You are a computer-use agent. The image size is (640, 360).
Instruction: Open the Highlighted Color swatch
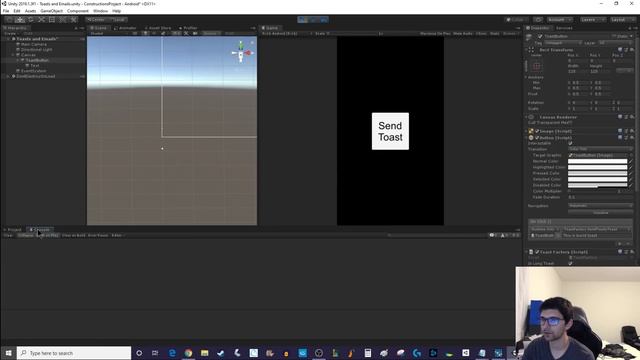(598, 167)
